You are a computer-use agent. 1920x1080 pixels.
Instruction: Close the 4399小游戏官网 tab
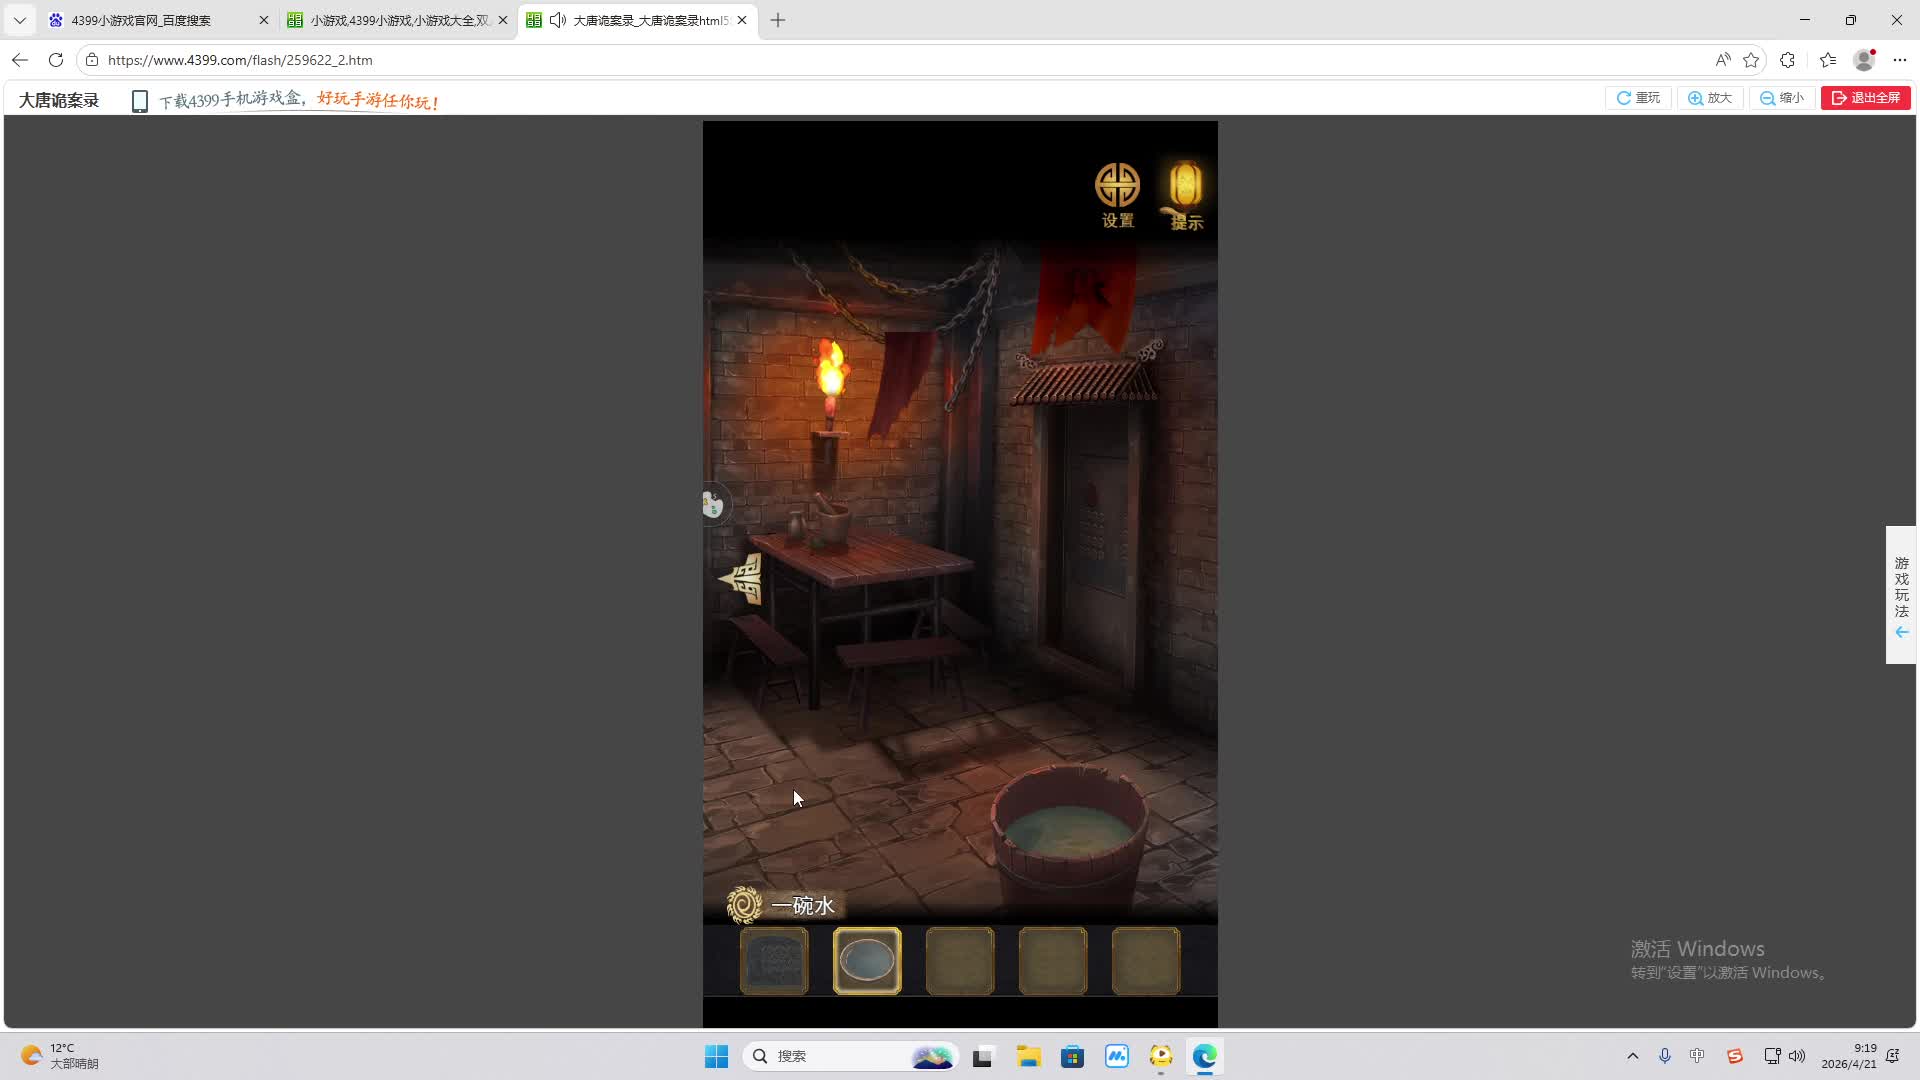coord(264,20)
